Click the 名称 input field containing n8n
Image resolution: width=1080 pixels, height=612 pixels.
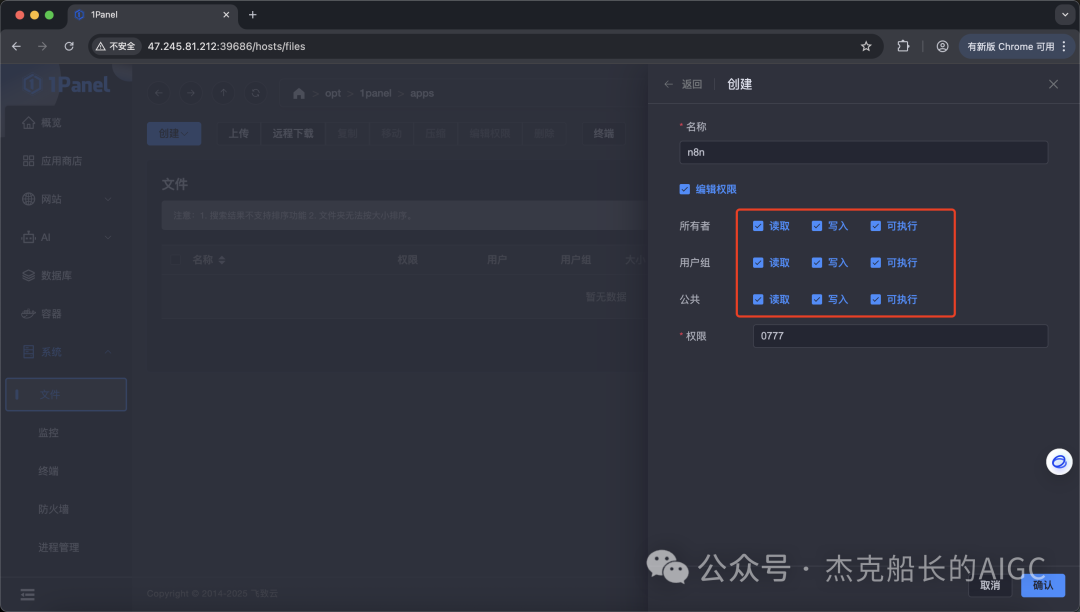864,152
